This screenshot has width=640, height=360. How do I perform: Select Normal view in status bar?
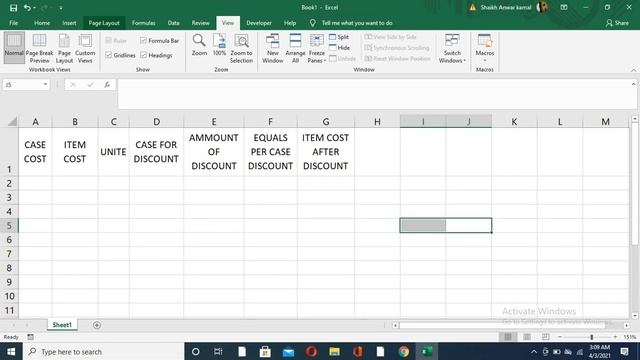508,337
